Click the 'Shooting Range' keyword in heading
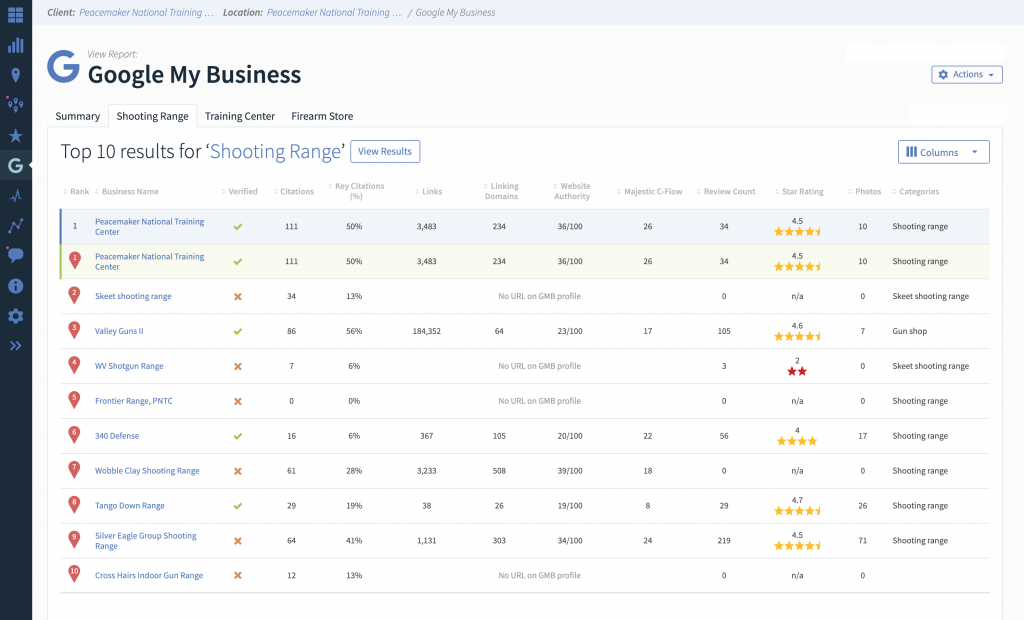Screen dimensions: 1024x620 click(275, 152)
